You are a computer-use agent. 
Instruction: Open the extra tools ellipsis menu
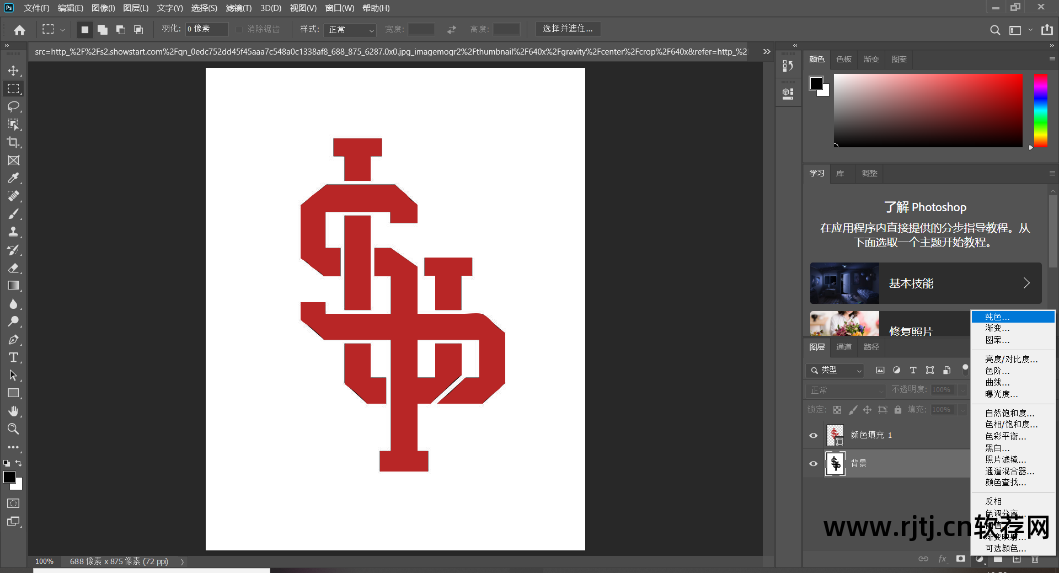click(x=13, y=447)
